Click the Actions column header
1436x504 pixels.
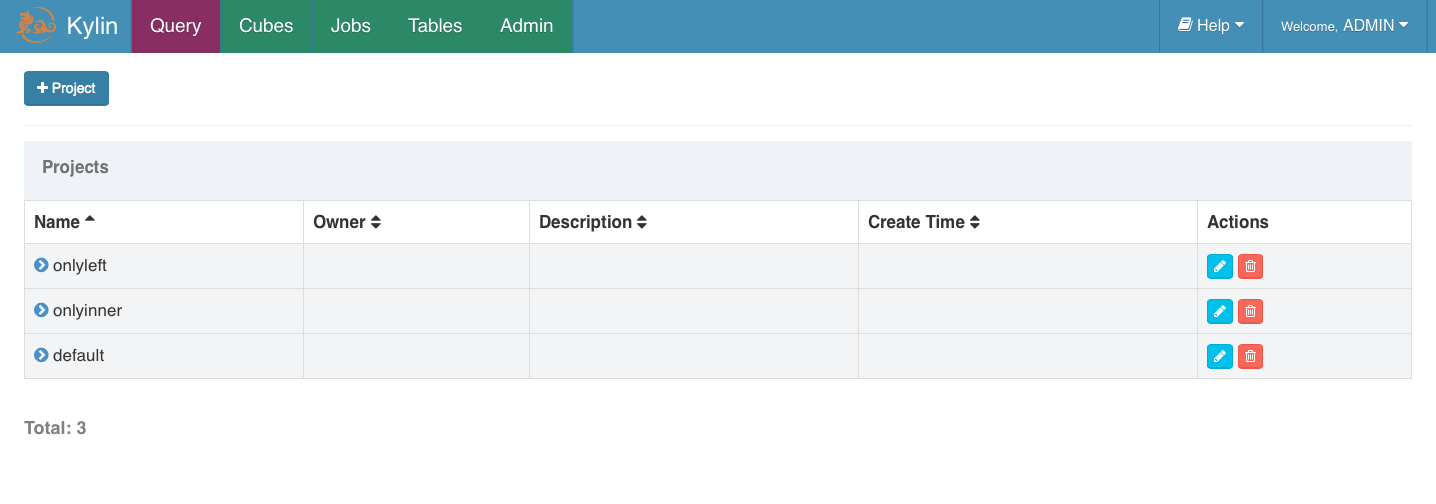pos(1238,222)
